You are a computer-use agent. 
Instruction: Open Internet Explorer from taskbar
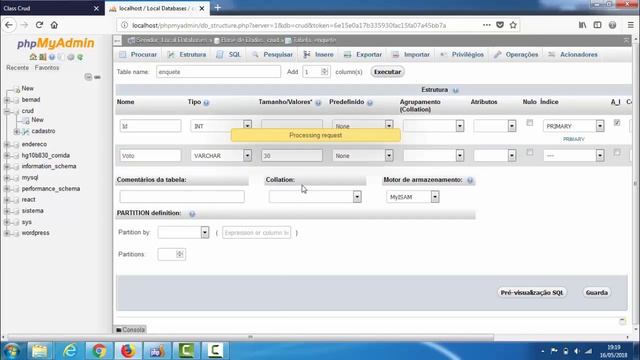[x=69, y=351]
